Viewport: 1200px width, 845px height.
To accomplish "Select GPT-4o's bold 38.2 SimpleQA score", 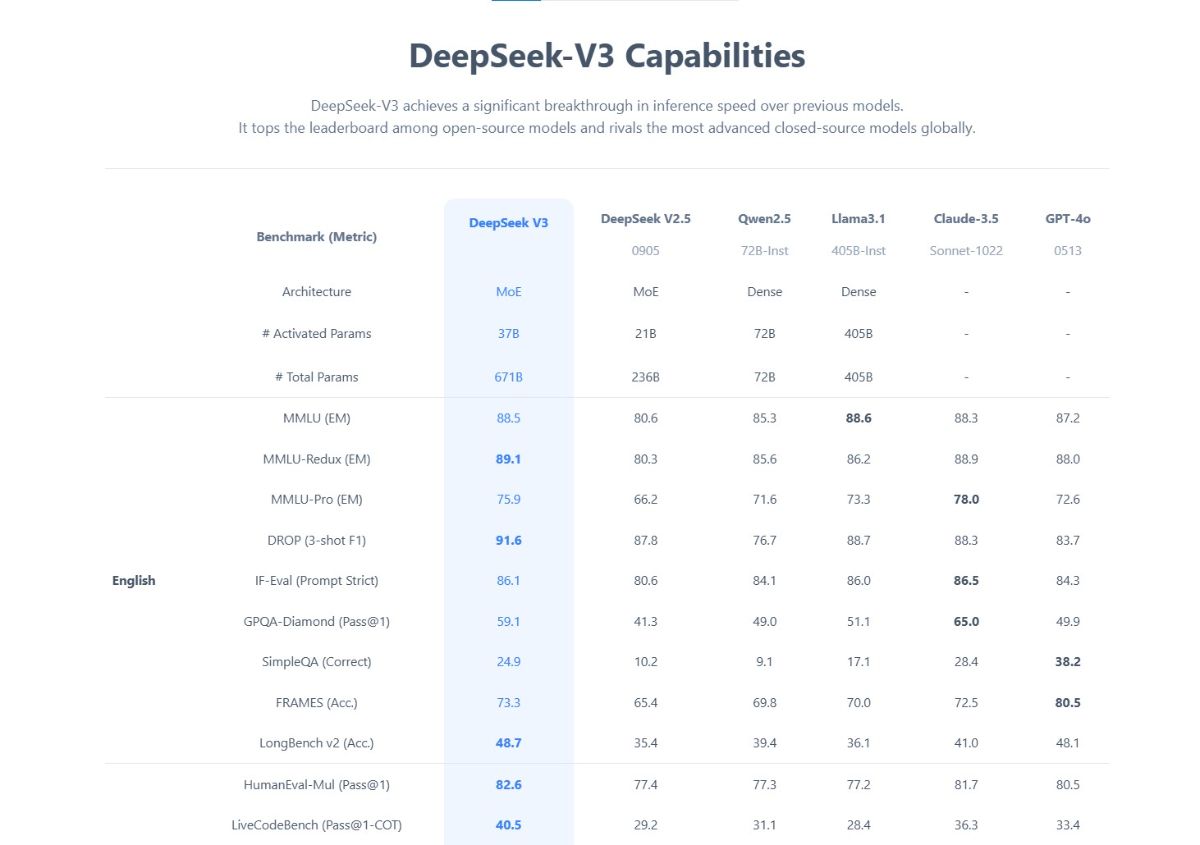I will [x=1068, y=662].
